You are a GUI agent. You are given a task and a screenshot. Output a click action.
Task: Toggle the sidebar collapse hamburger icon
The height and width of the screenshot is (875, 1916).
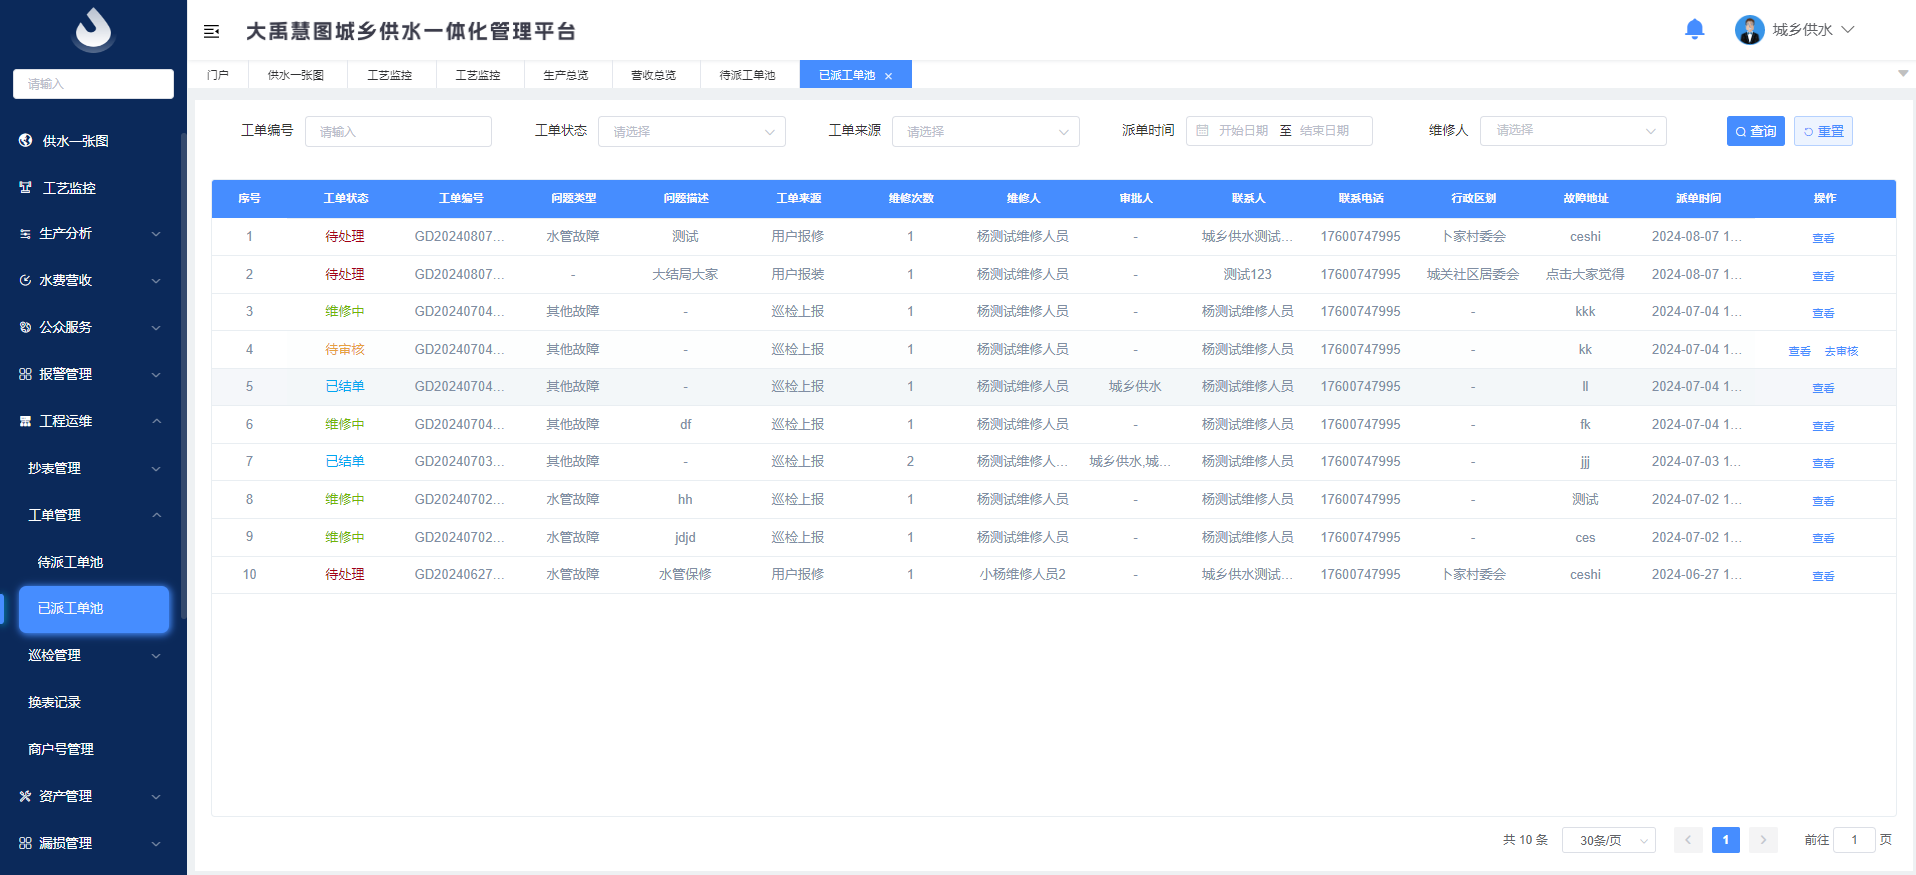pyautogui.click(x=212, y=32)
